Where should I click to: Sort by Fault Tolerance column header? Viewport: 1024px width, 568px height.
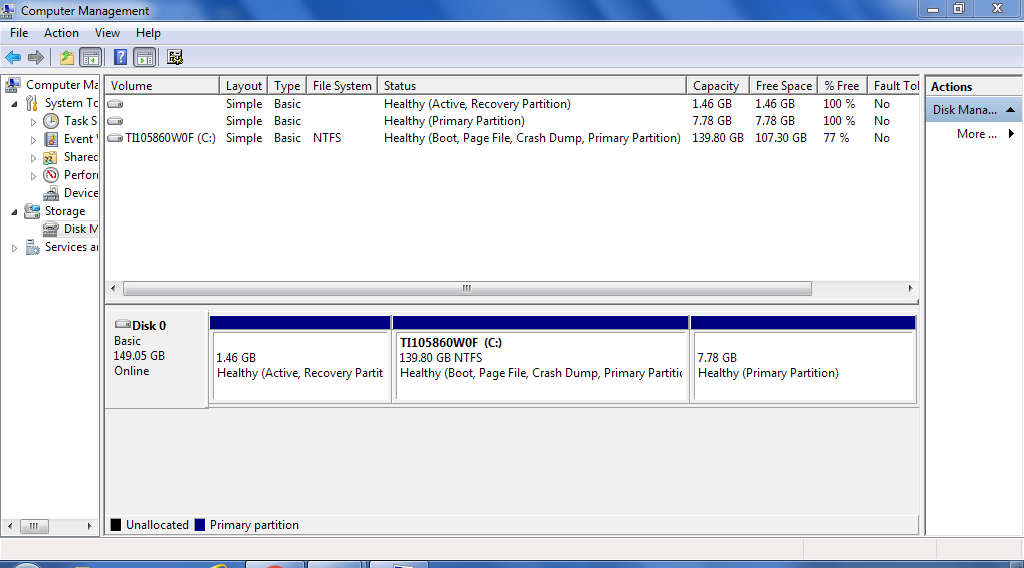(894, 86)
